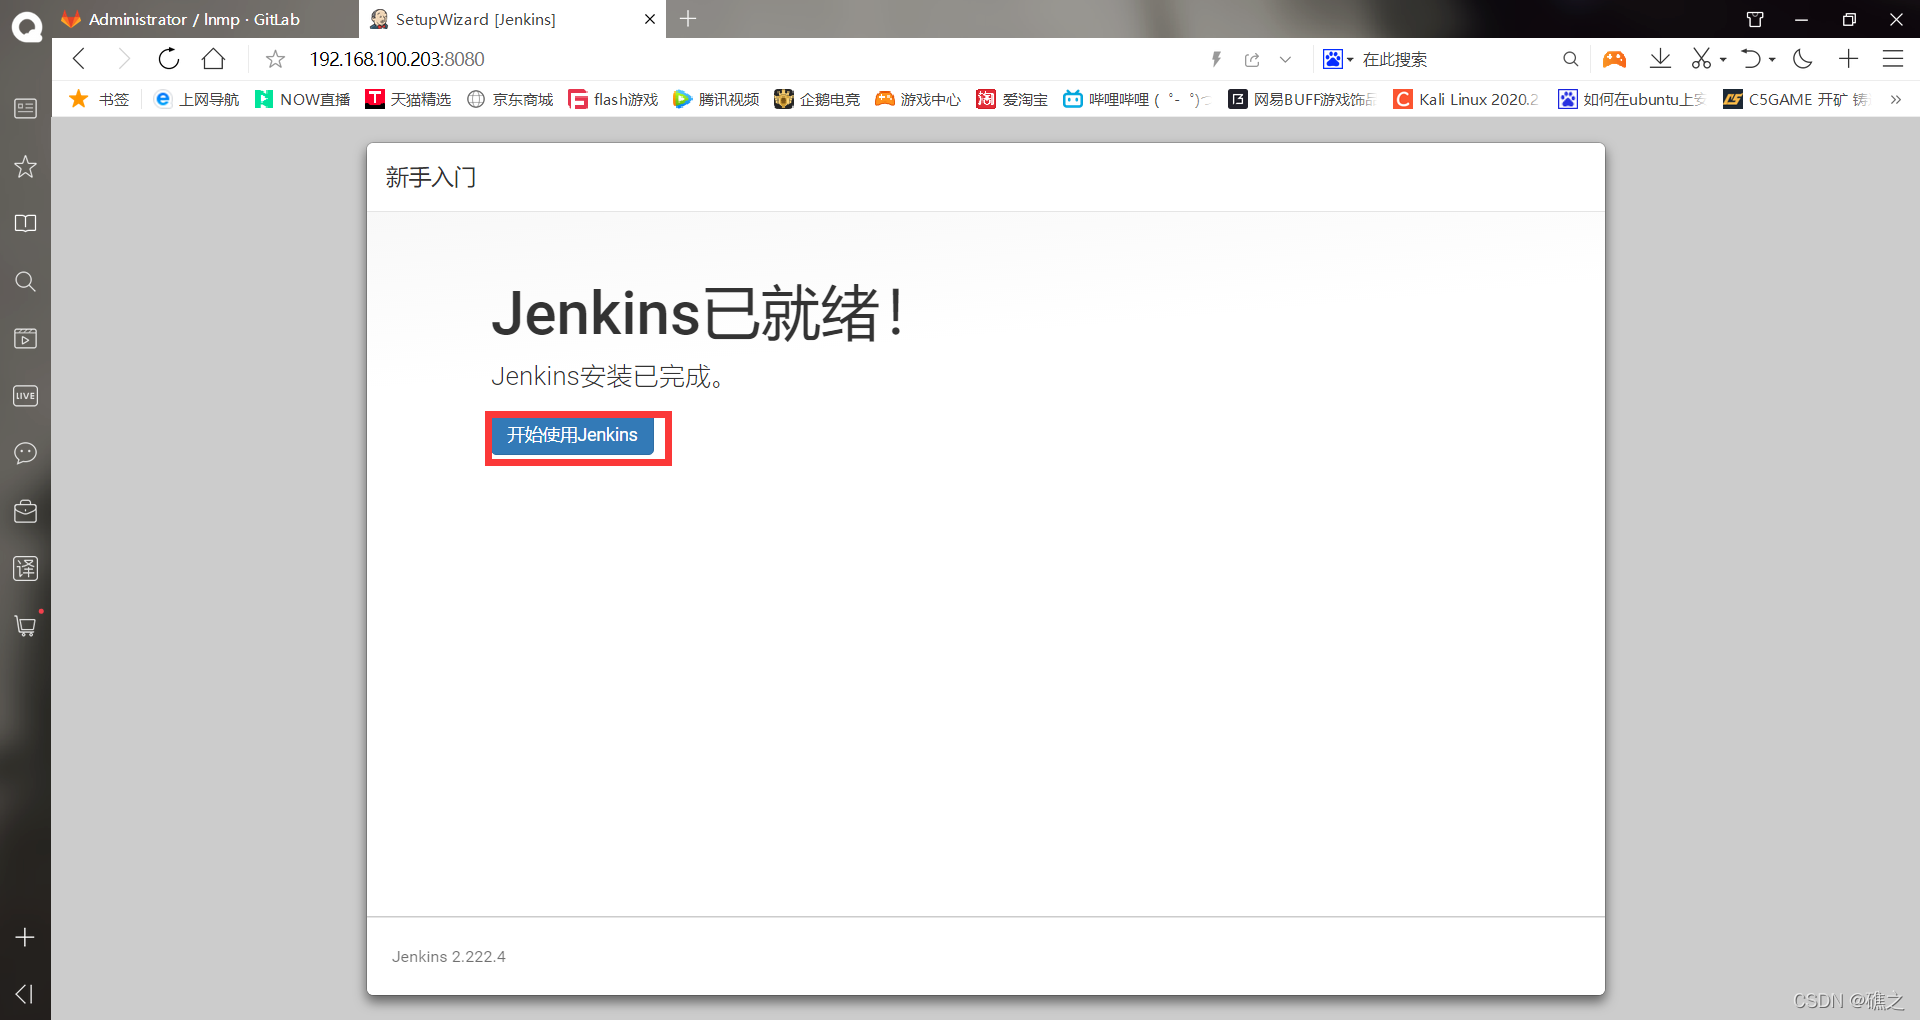Image resolution: width=1920 pixels, height=1020 pixels.
Task: Click the browser logo in the sidebar
Action: pyautogui.click(x=26, y=27)
